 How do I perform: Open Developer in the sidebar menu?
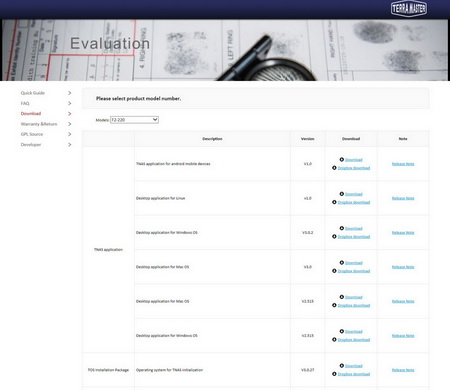pyautogui.click(x=31, y=145)
